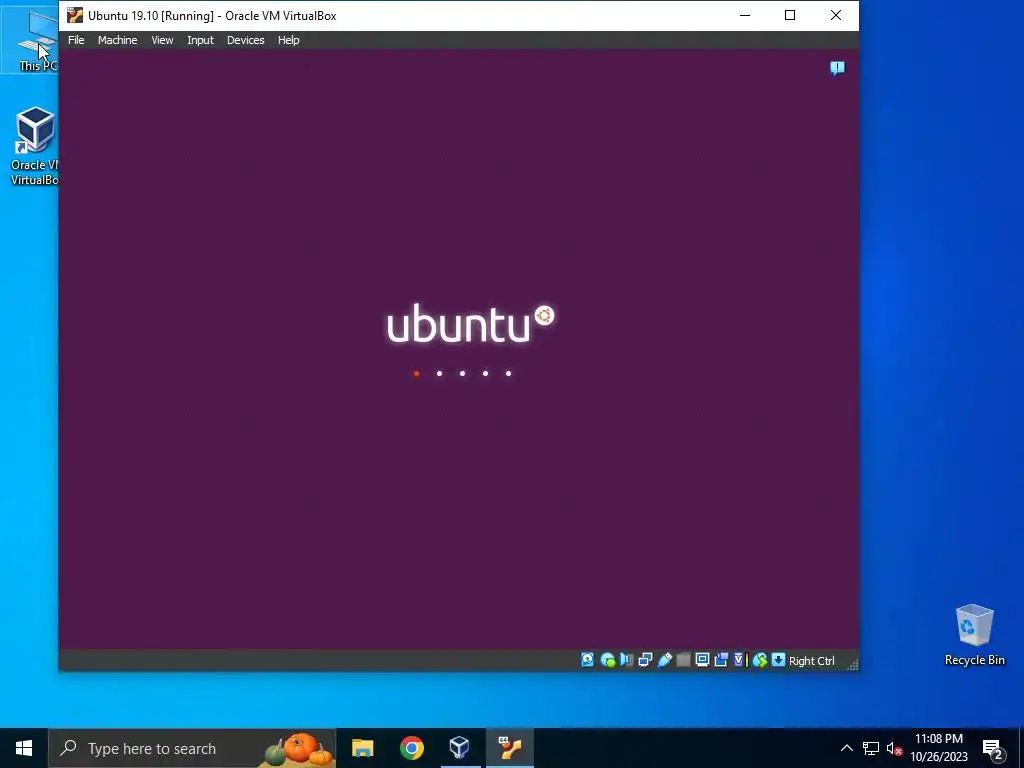Viewport: 1024px width, 768px height.
Task: Click the USB devices status icon
Action: point(665,660)
